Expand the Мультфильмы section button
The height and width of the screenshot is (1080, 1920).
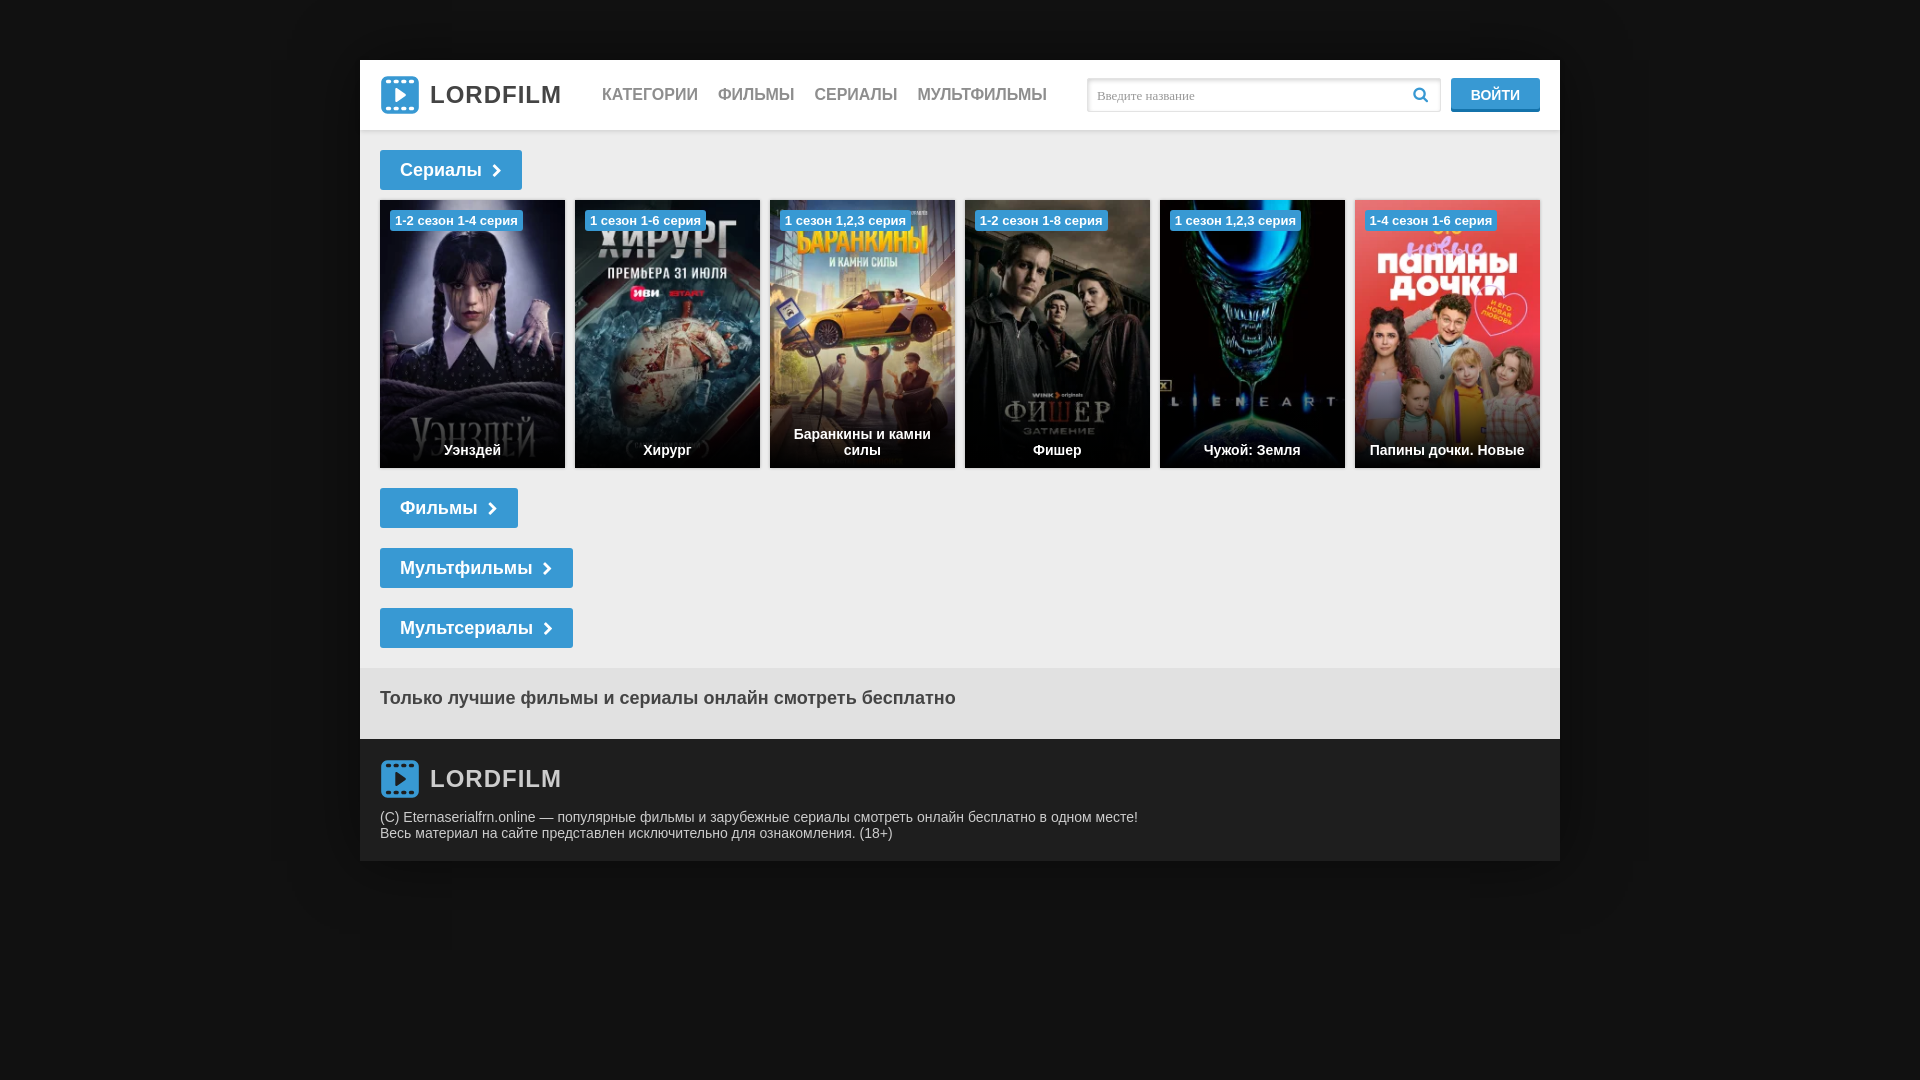pyautogui.click(x=476, y=568)
